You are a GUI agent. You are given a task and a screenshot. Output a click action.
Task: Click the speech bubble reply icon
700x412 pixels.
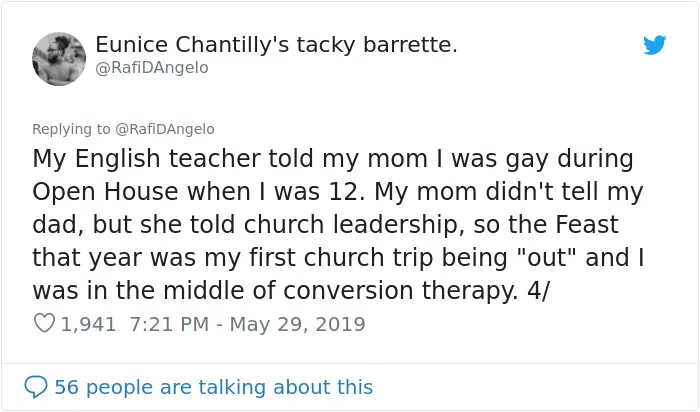point(36,387)
